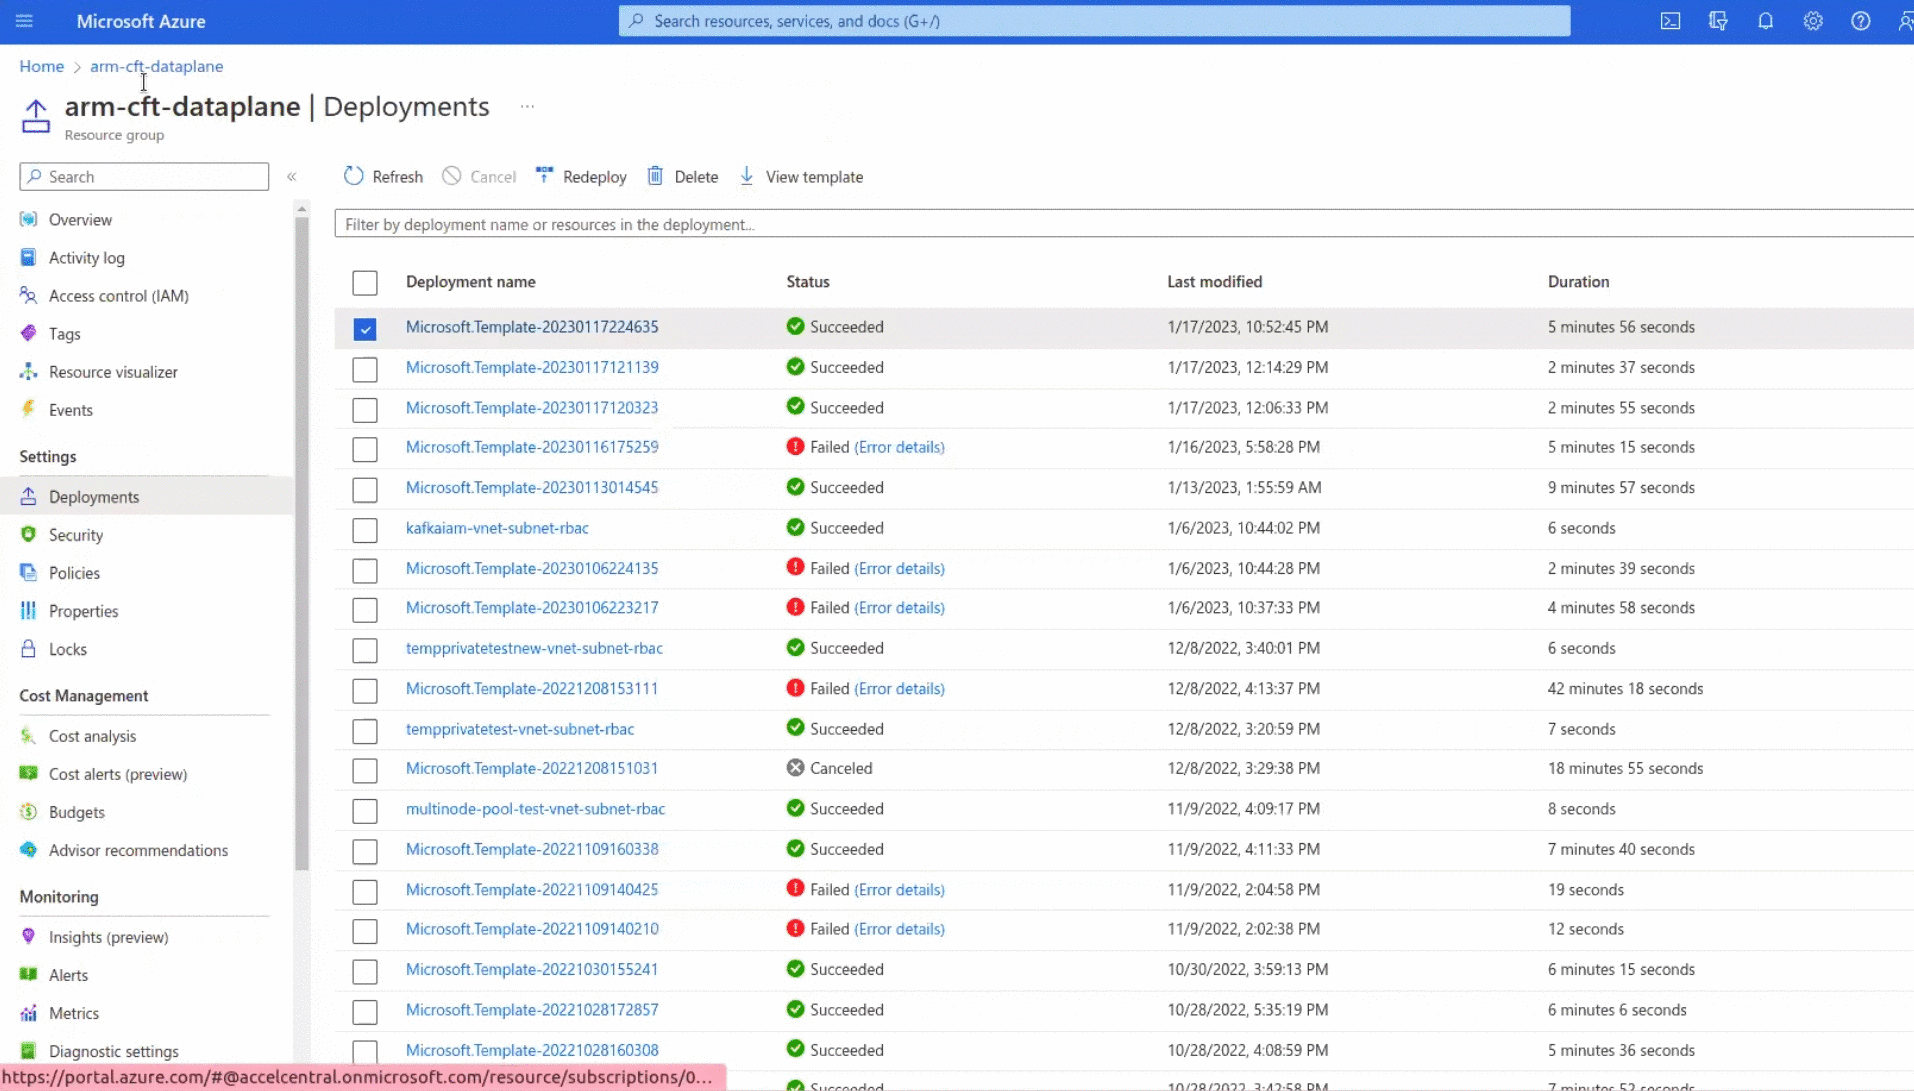Click the Cancel toolbar button
Image resolution: width=1914 pixels, height=1091 pixels.
pyautogui.click(x=479, y=176)
